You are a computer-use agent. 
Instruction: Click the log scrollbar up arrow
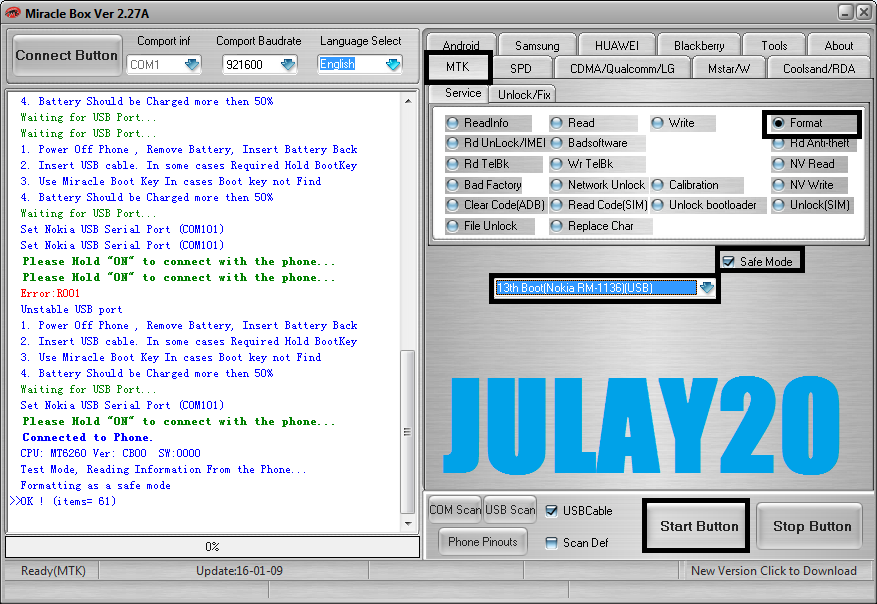click(x=408, y=101)
